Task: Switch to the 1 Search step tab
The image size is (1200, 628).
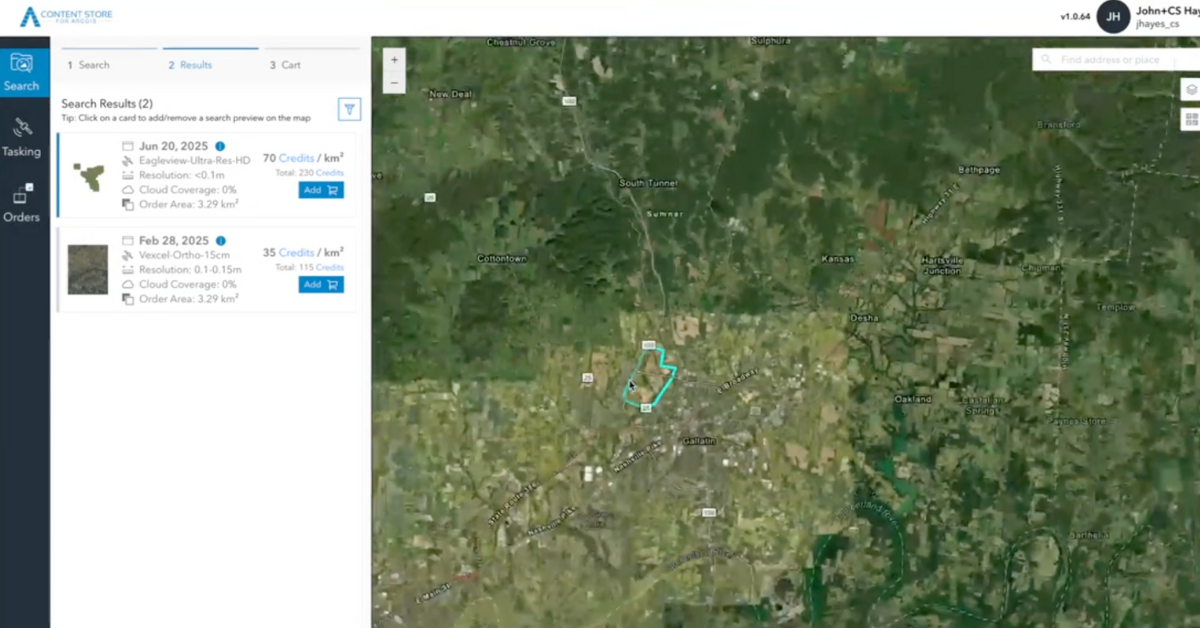Action: [88, 64]
